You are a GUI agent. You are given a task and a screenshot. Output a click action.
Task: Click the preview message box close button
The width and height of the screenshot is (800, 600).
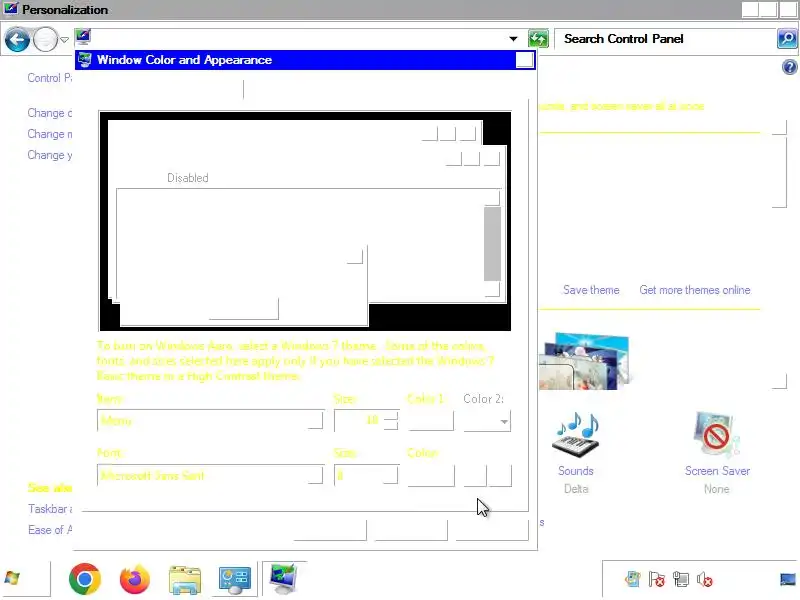pyautogui.click(x=355, y=257)
